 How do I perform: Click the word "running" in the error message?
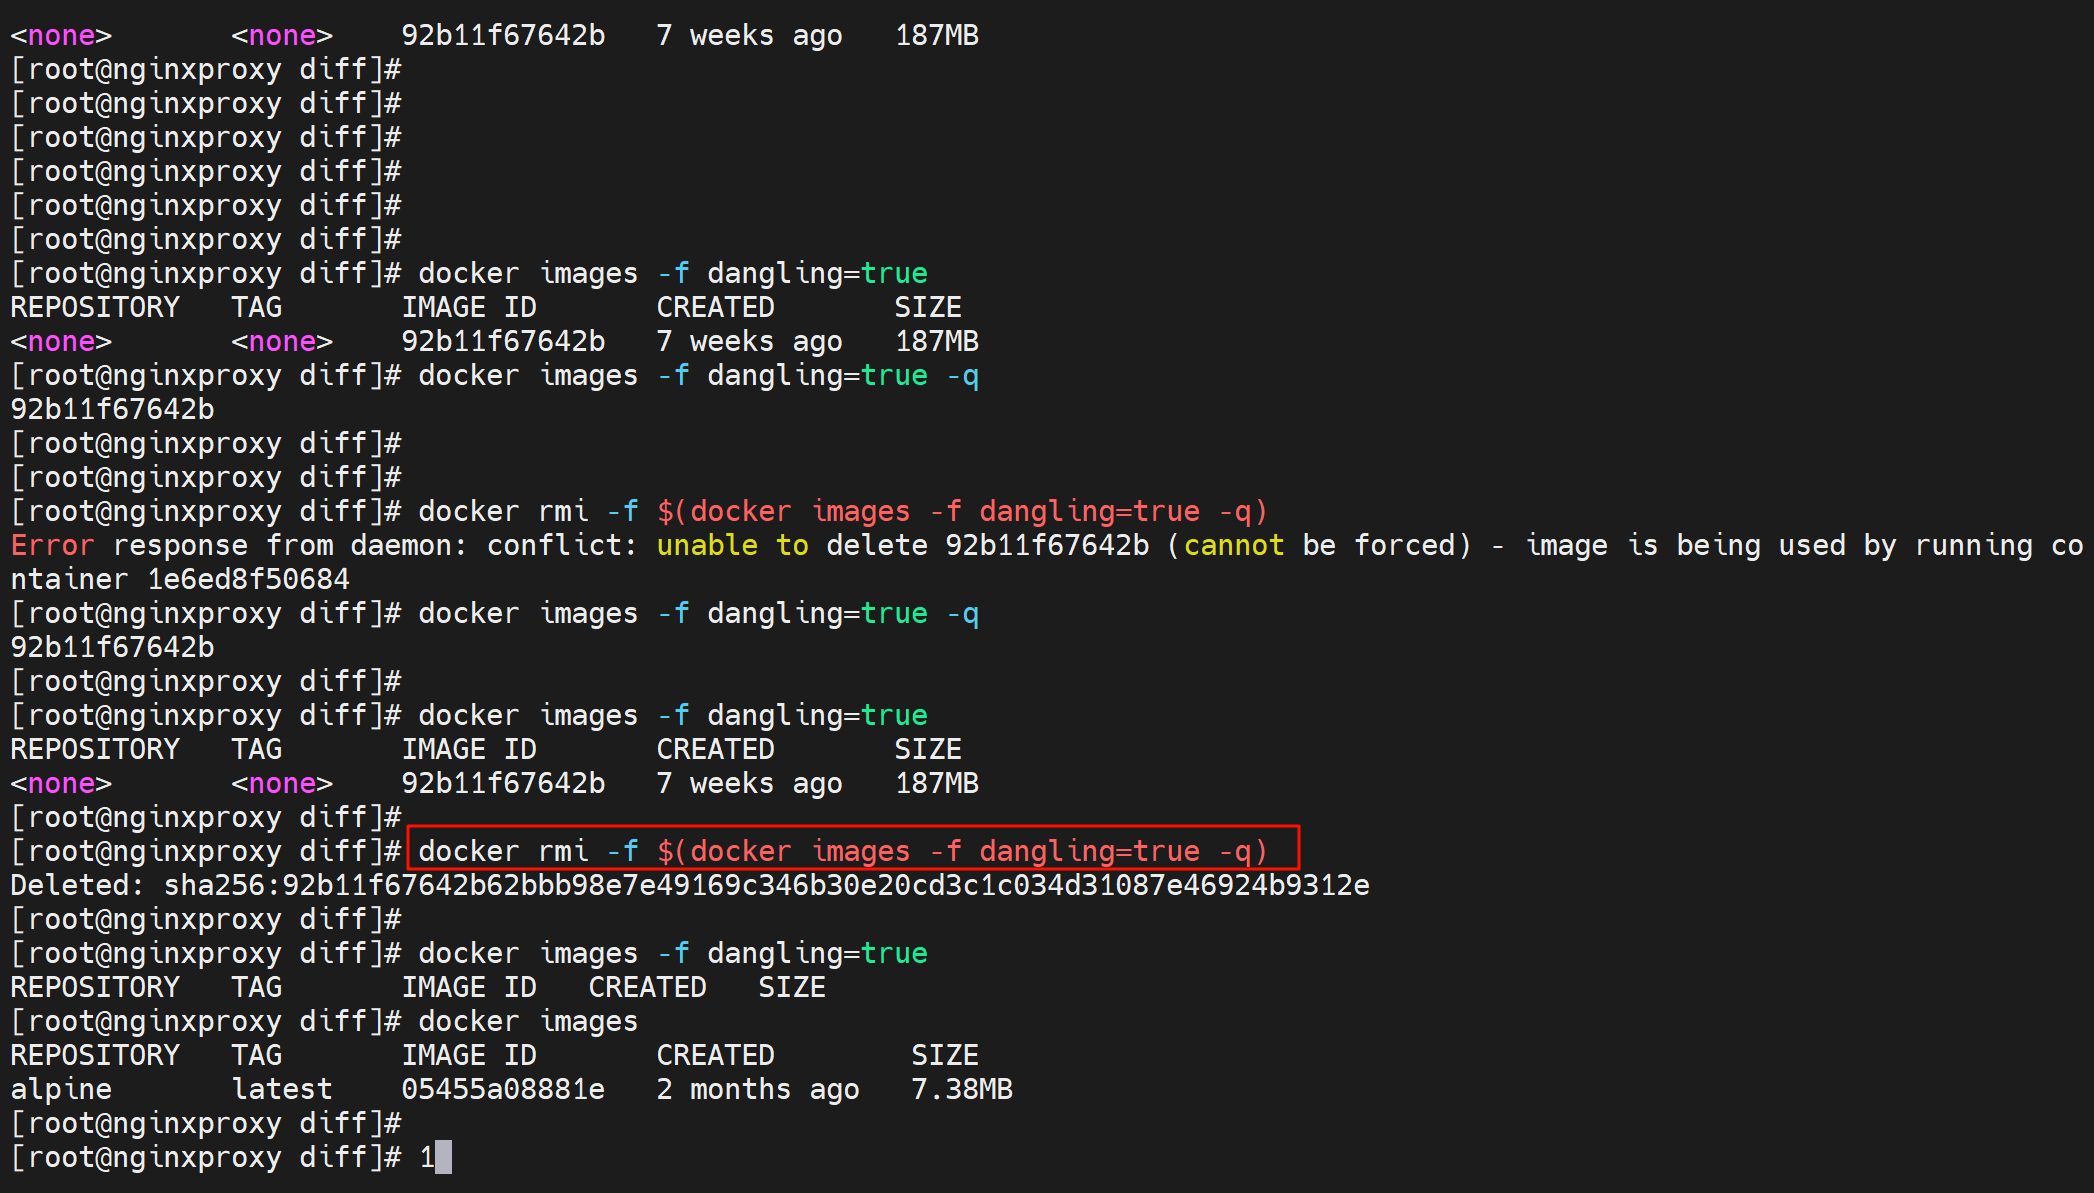coord(1973,545)
